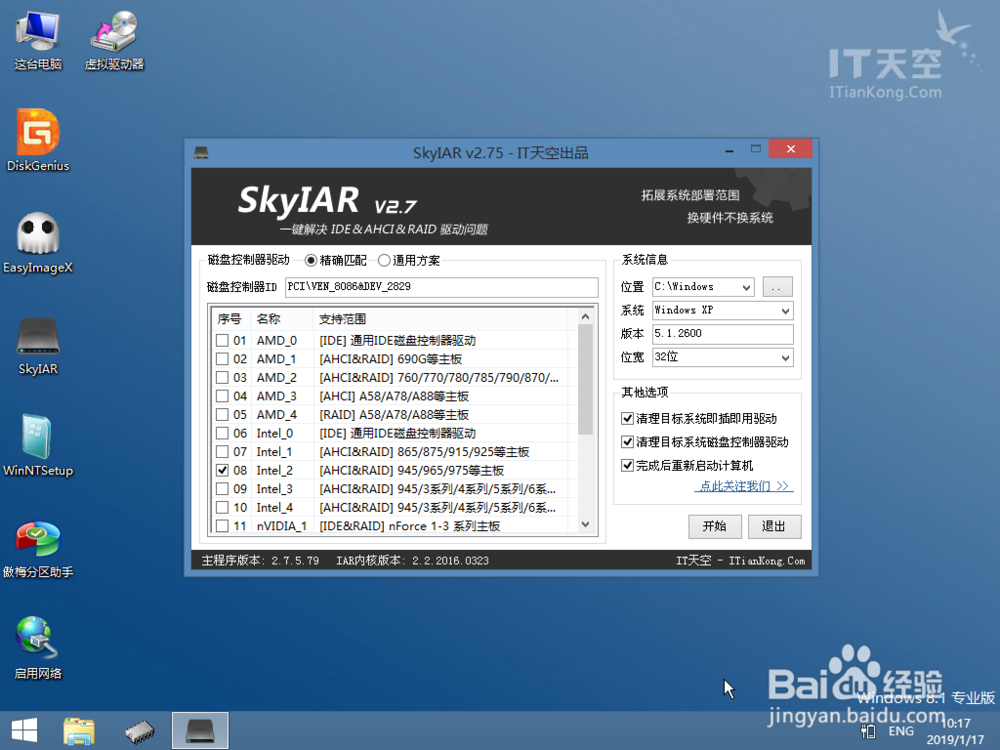1000x750 pixels.
Task: Click the SkyIAR taskbar button
Action: 200,731
